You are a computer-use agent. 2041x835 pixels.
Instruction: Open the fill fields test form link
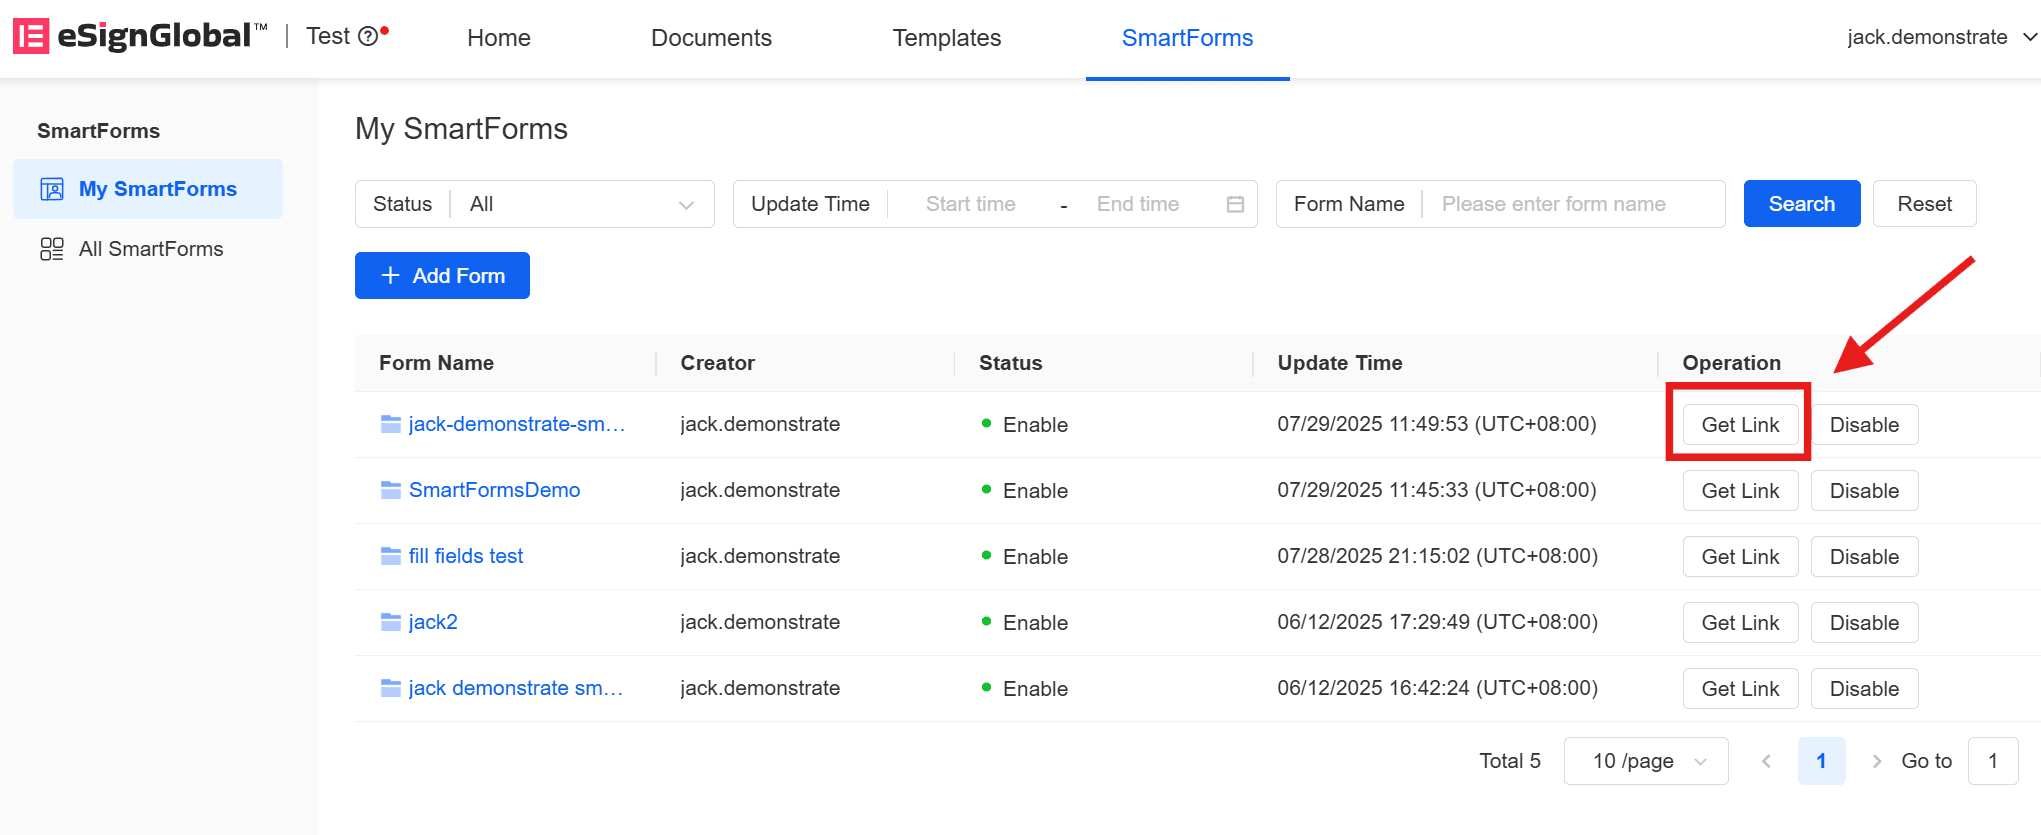point(466,556)
